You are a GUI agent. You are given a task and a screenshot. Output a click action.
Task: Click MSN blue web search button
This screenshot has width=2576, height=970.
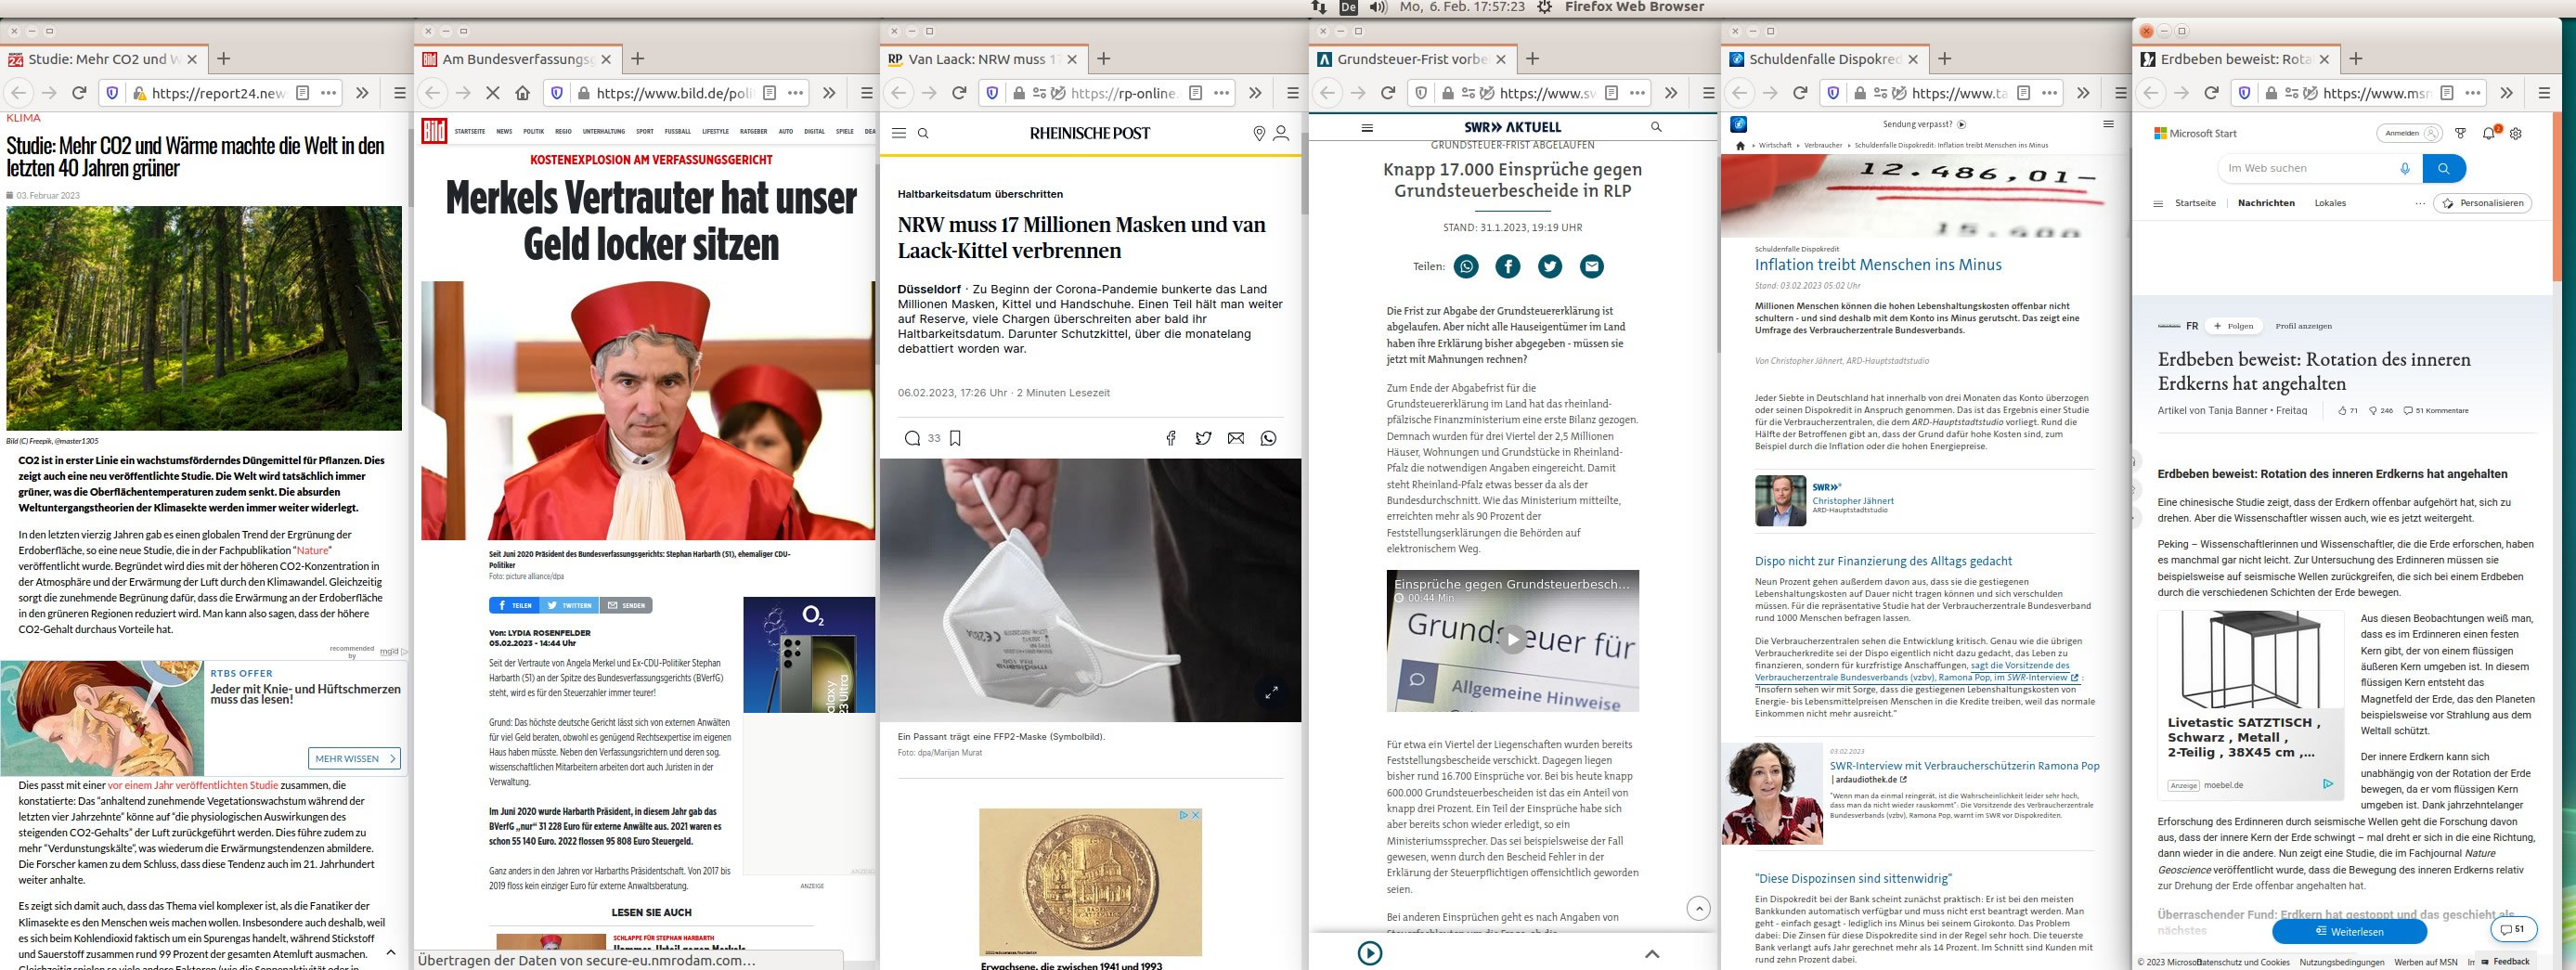[x=2443, y=168]
